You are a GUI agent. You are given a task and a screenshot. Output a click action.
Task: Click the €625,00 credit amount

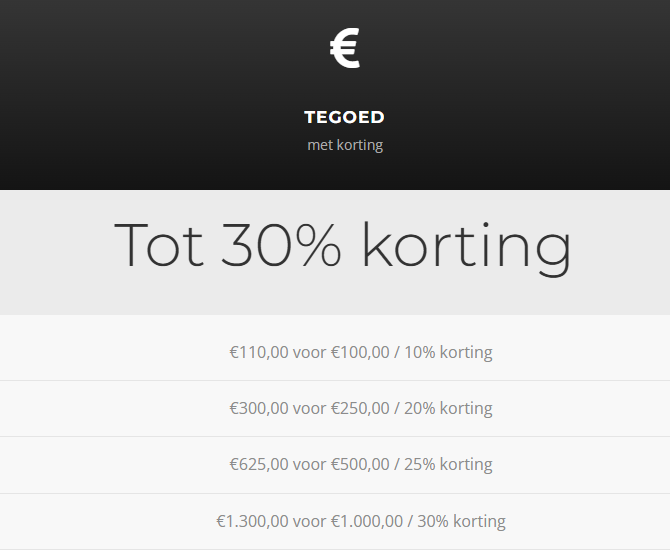[x=258, y=464]
